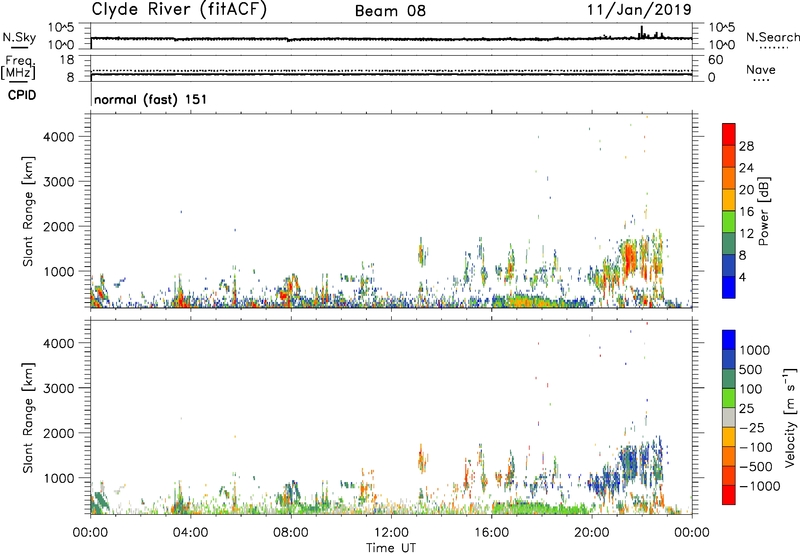Click the '16:00' time tick label
Image resolution: width=800 pixels, height=554 pixels.
point(491,533)
